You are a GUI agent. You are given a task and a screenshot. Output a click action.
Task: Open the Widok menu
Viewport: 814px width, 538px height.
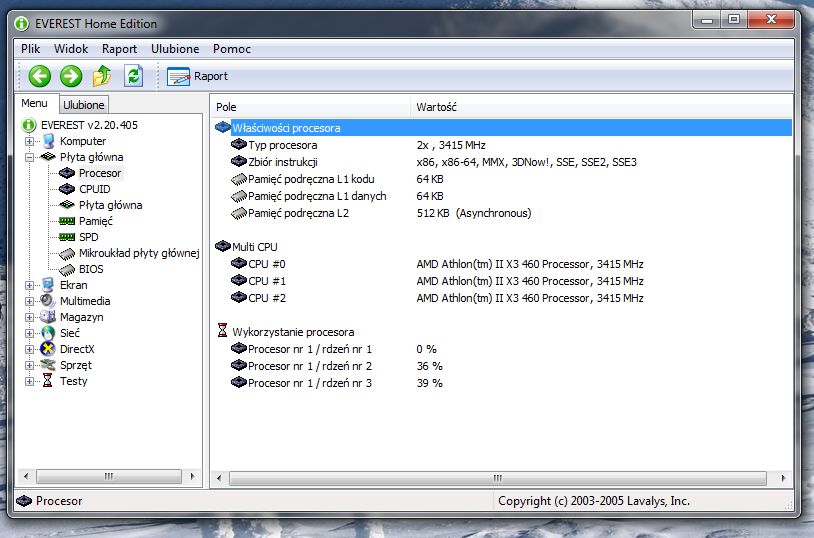[71, 49]
